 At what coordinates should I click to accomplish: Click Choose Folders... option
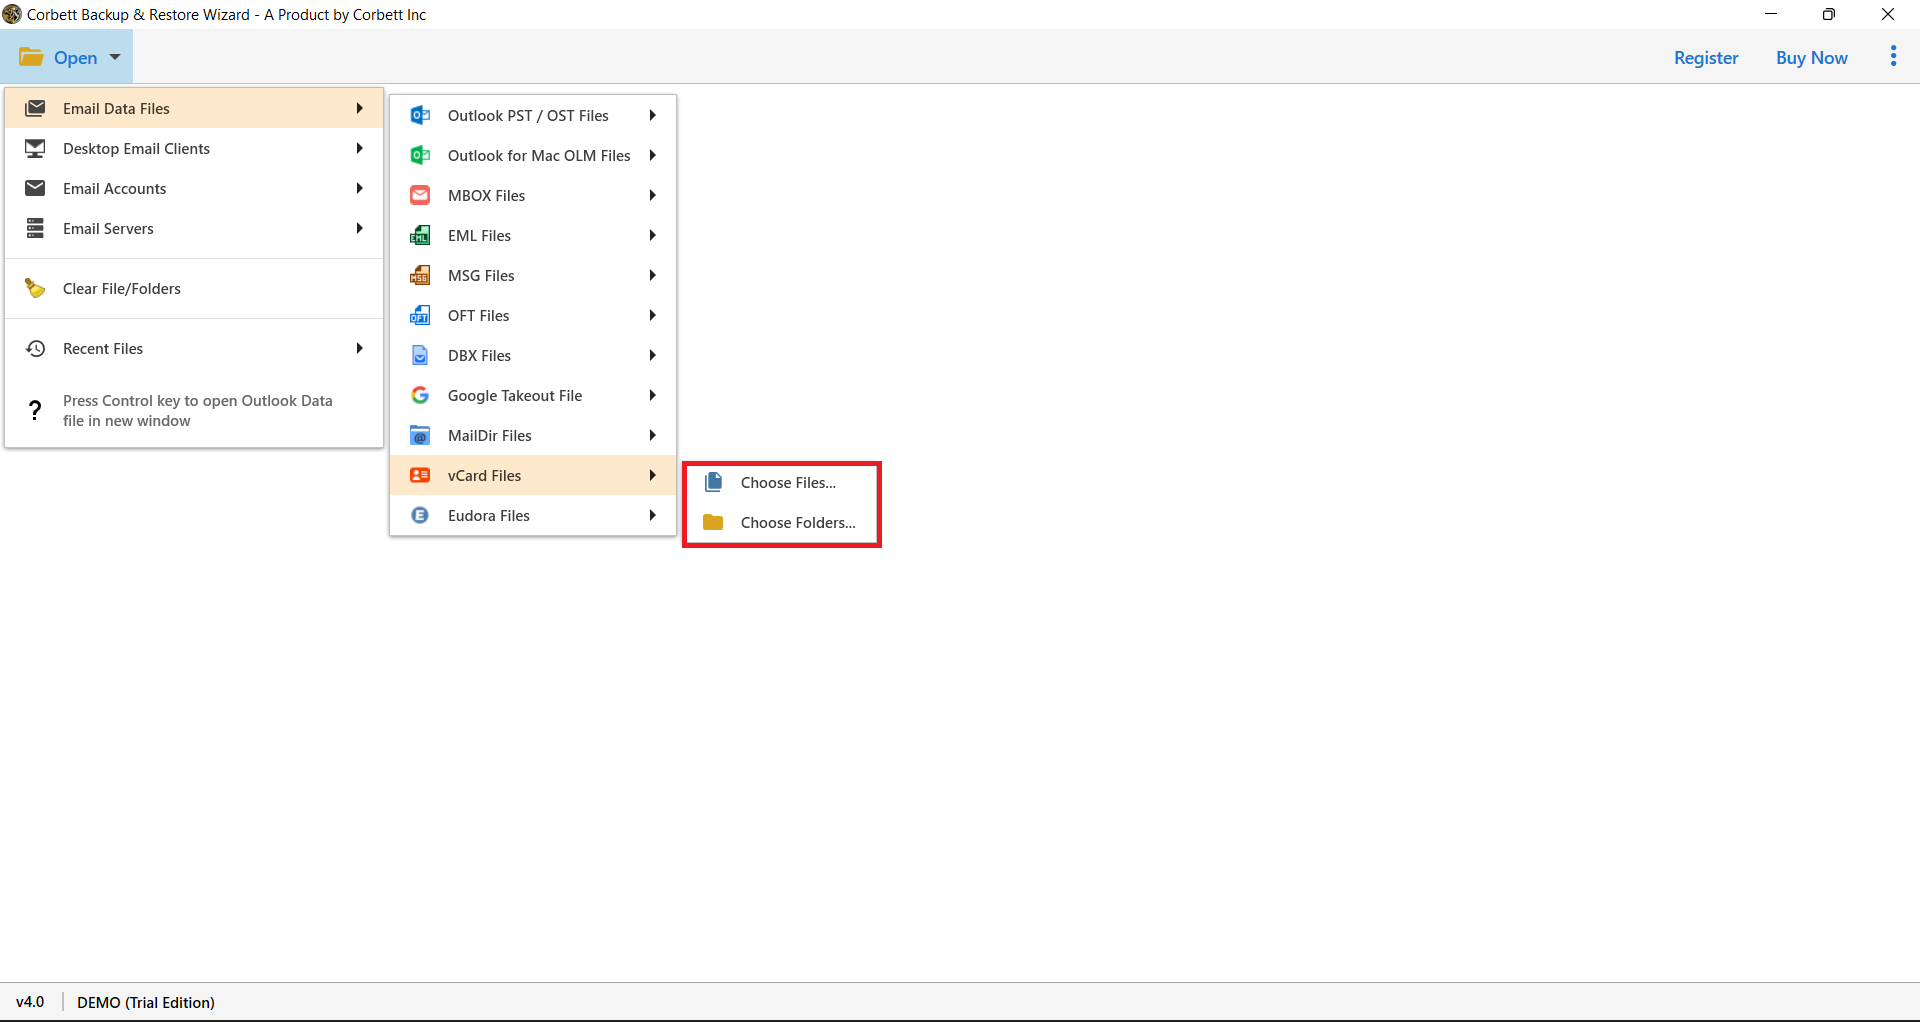(x=782, y=522)
